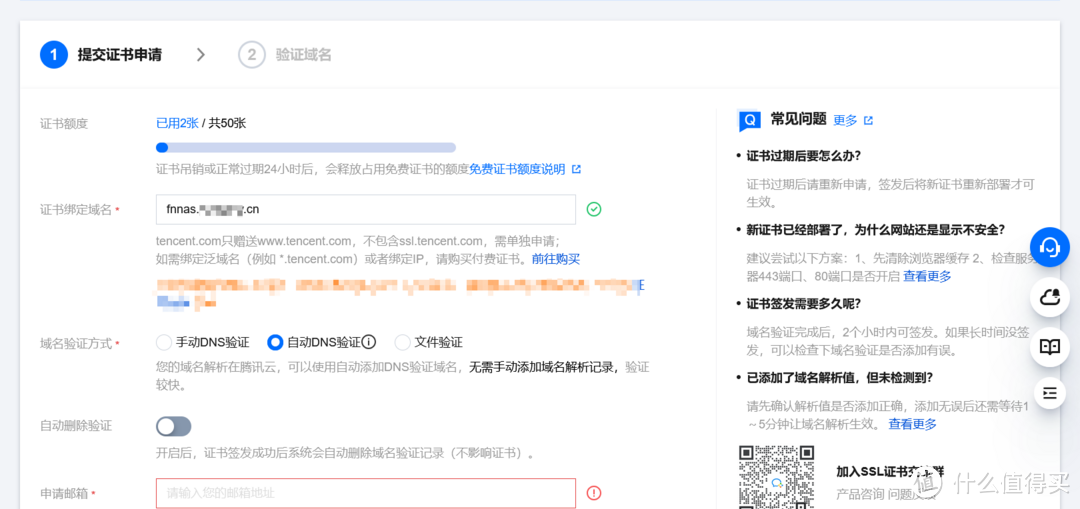
Task: Click the collapse sidebar list icon
Action: click(x=1049, y=393)
